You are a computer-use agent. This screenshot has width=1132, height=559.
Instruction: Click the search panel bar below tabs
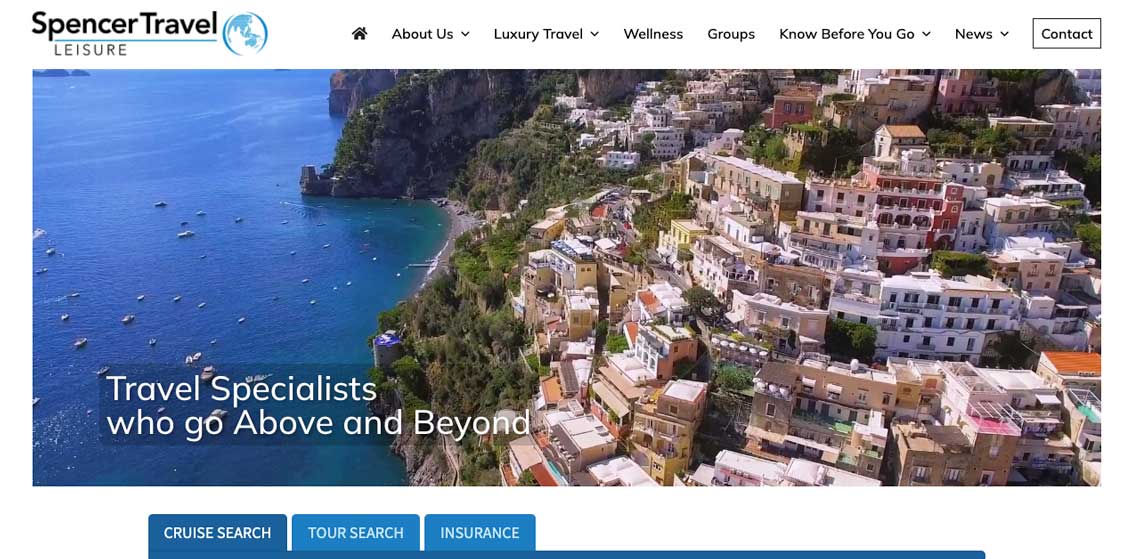(x=567, y=555)
